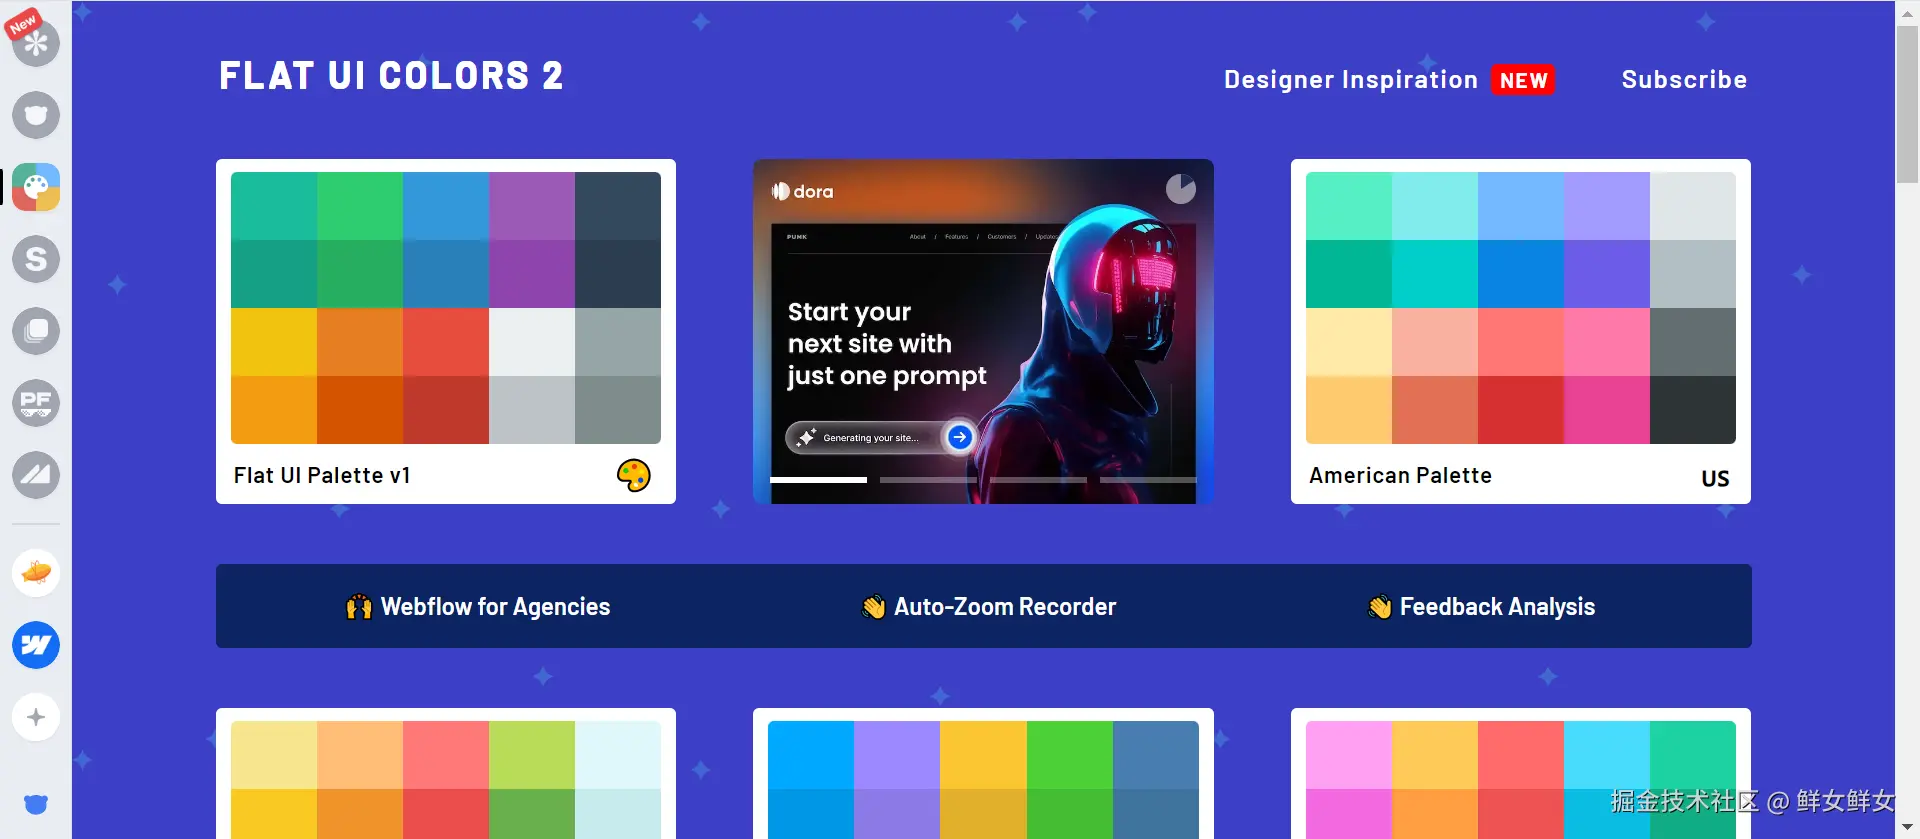Pick the white swatch in Flat UI Palette v1
Viewport: 1920px width, 839px height.
[x=532, y=342]
